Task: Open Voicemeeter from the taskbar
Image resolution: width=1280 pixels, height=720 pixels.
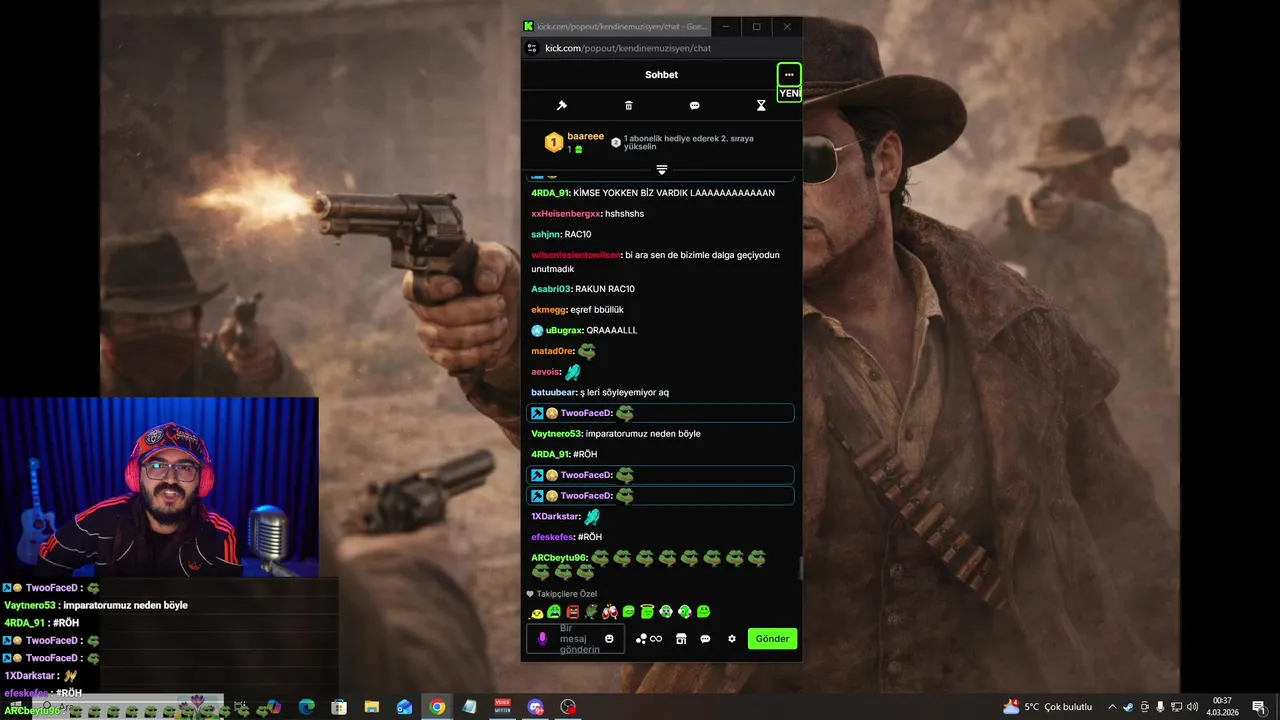Action: tap(503, 707)
